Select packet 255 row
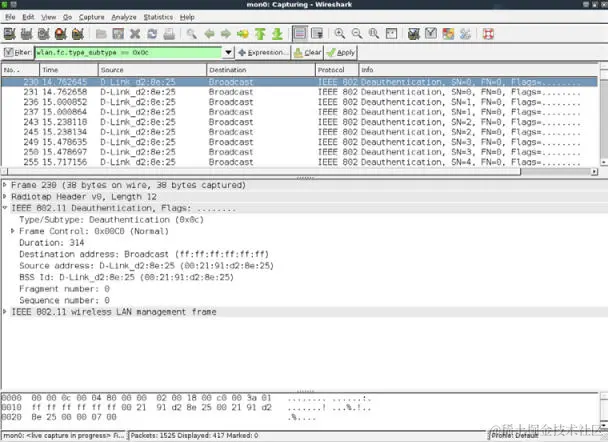 click(x=299, y=162)
